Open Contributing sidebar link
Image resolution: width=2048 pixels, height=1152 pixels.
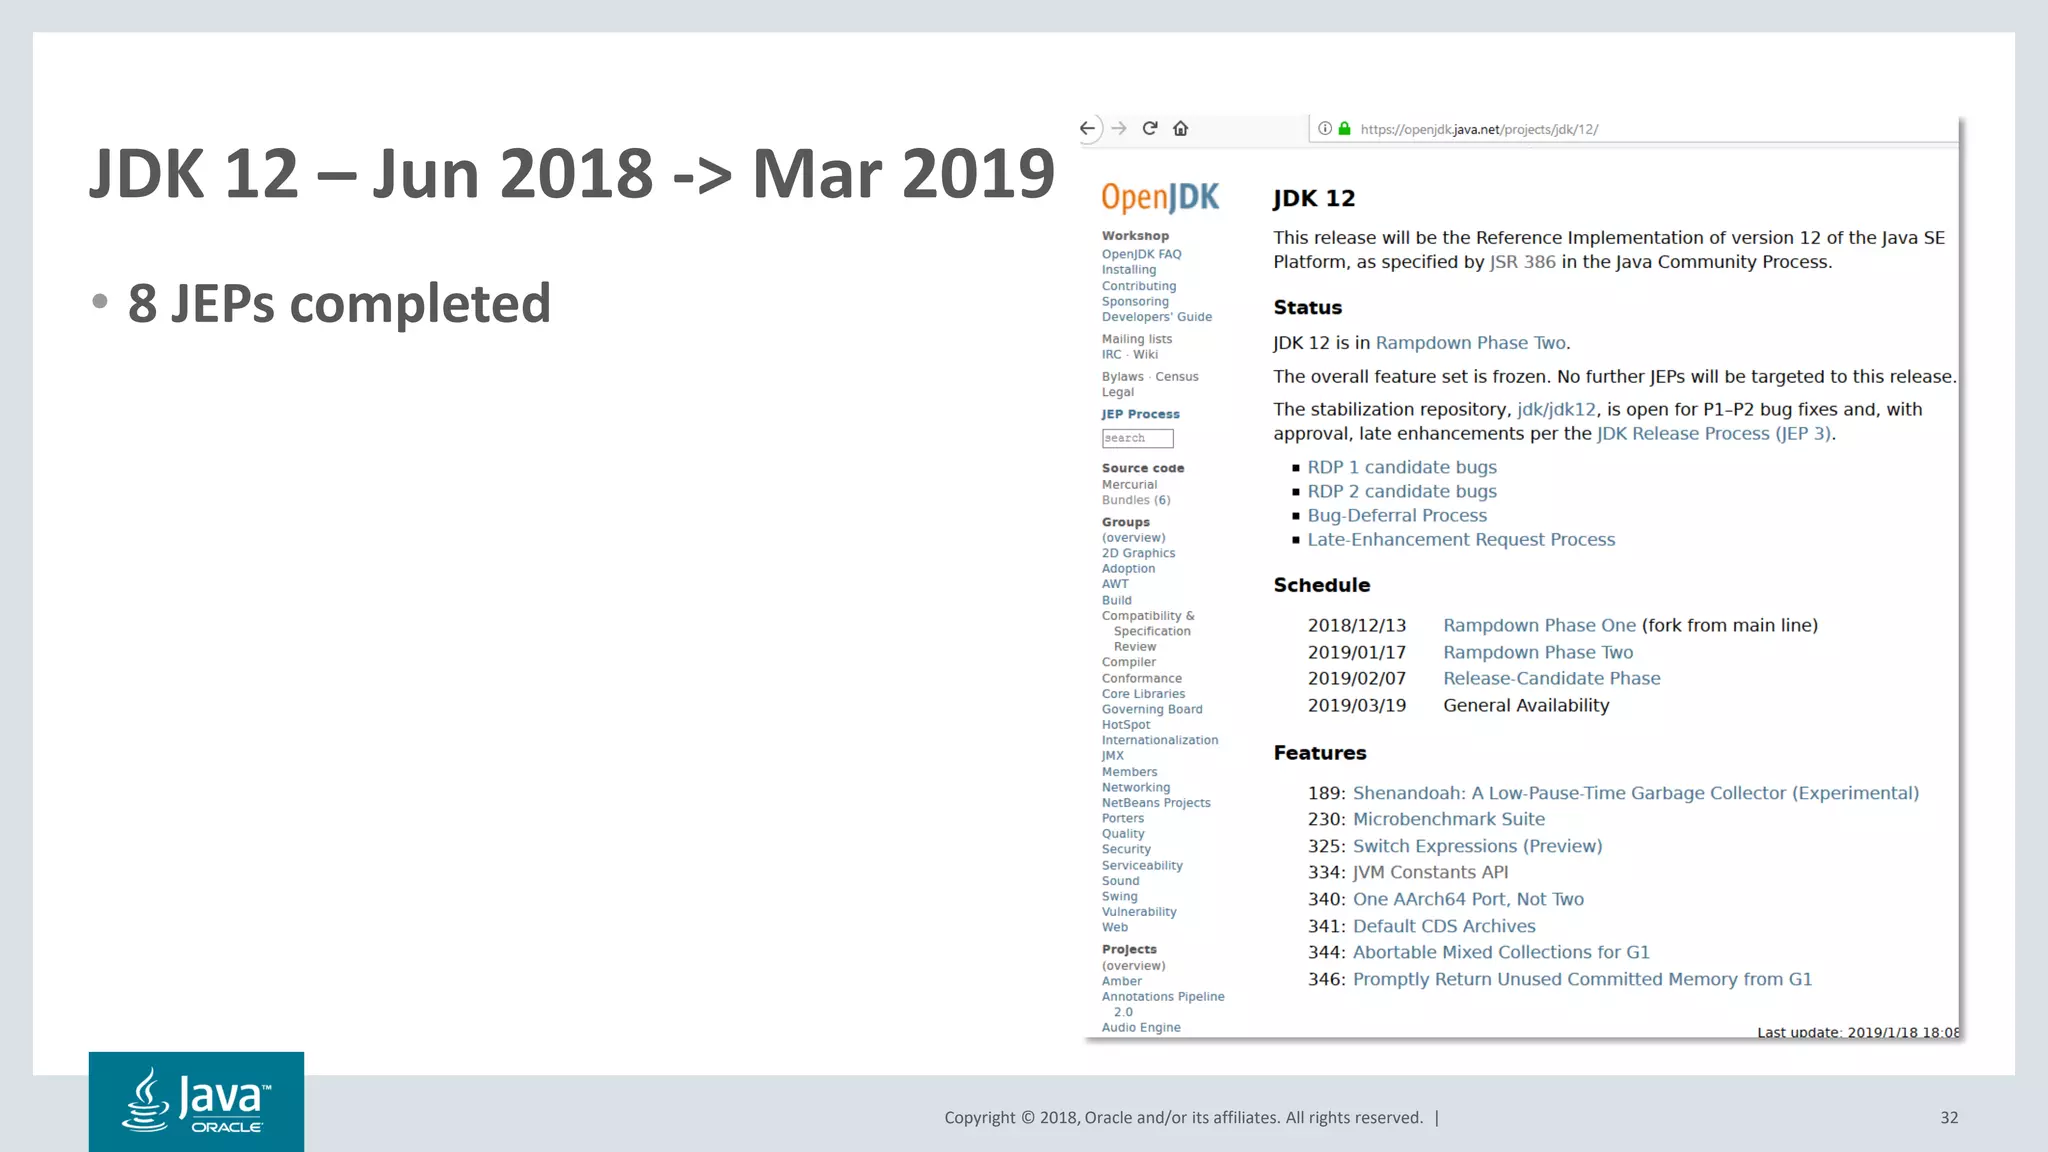coord(1139,286)
